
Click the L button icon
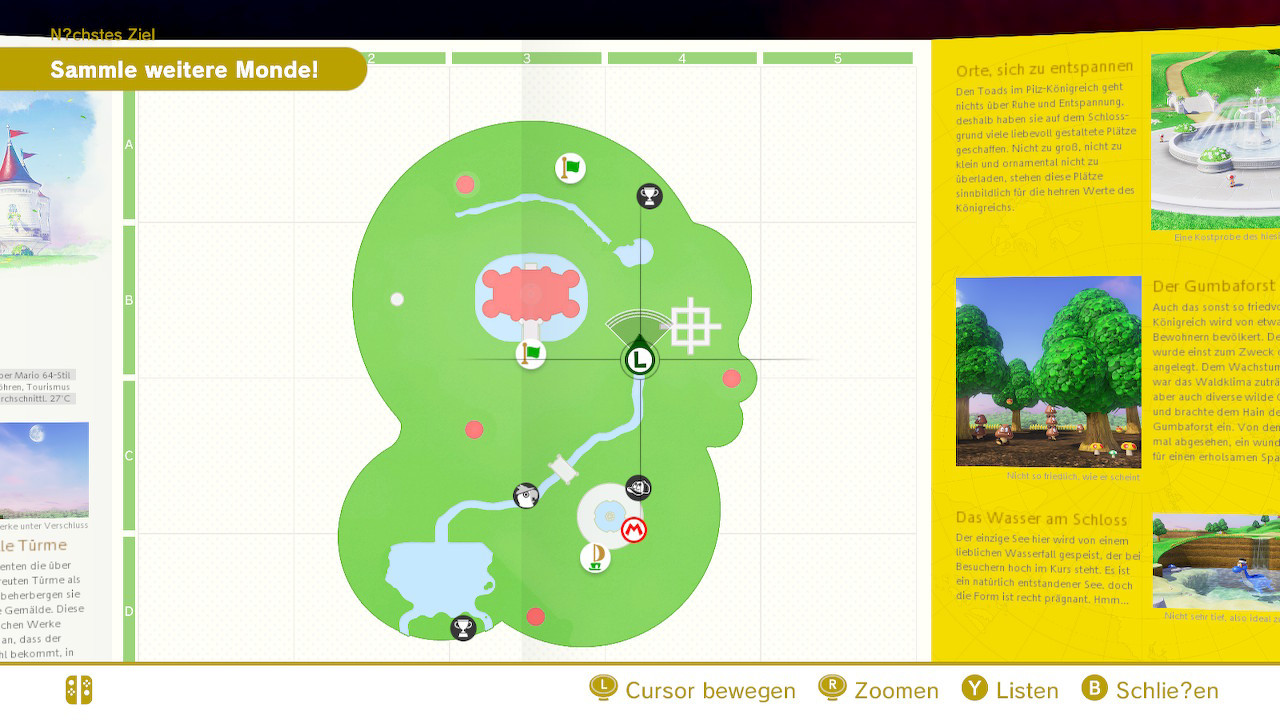click(603, 688)
